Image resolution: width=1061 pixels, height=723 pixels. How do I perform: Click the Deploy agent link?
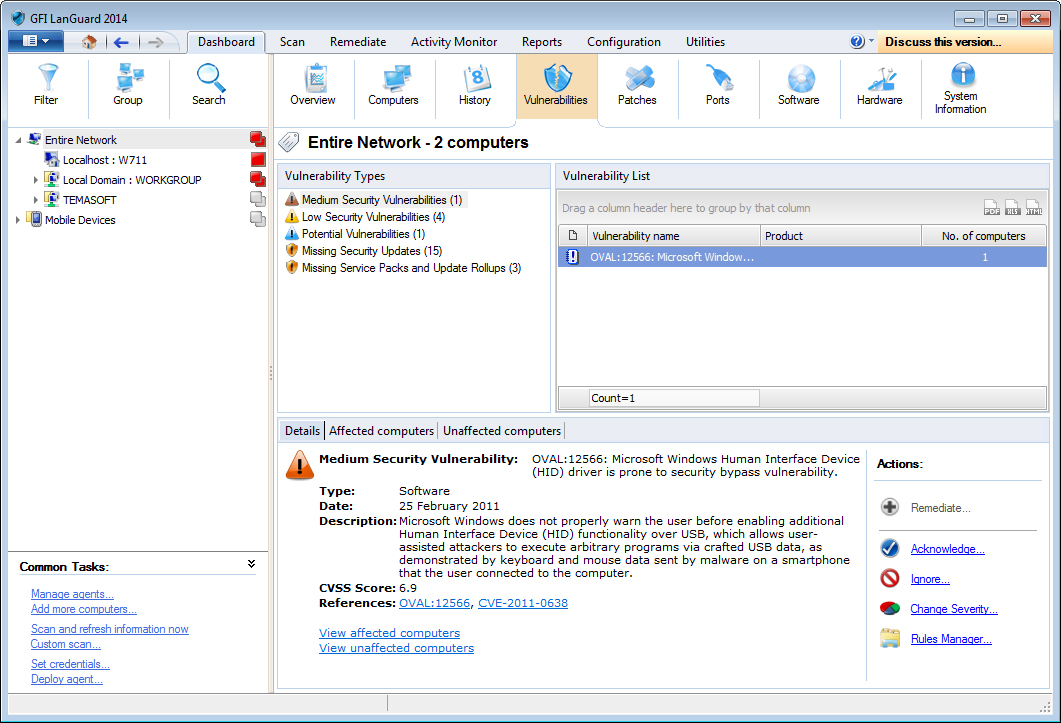(x=67, y=679)
